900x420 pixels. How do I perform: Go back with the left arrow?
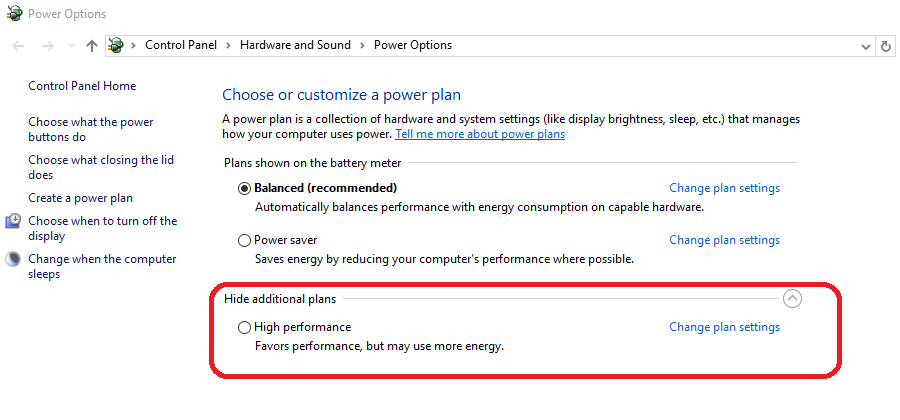pyautogui.click(x=18, y=46)
